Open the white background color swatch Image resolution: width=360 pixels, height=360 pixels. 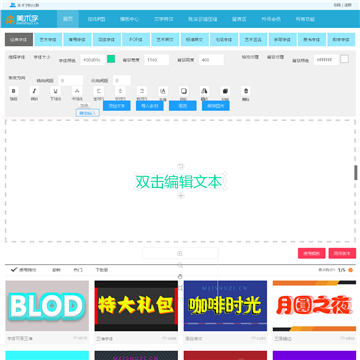pos(344,59)
